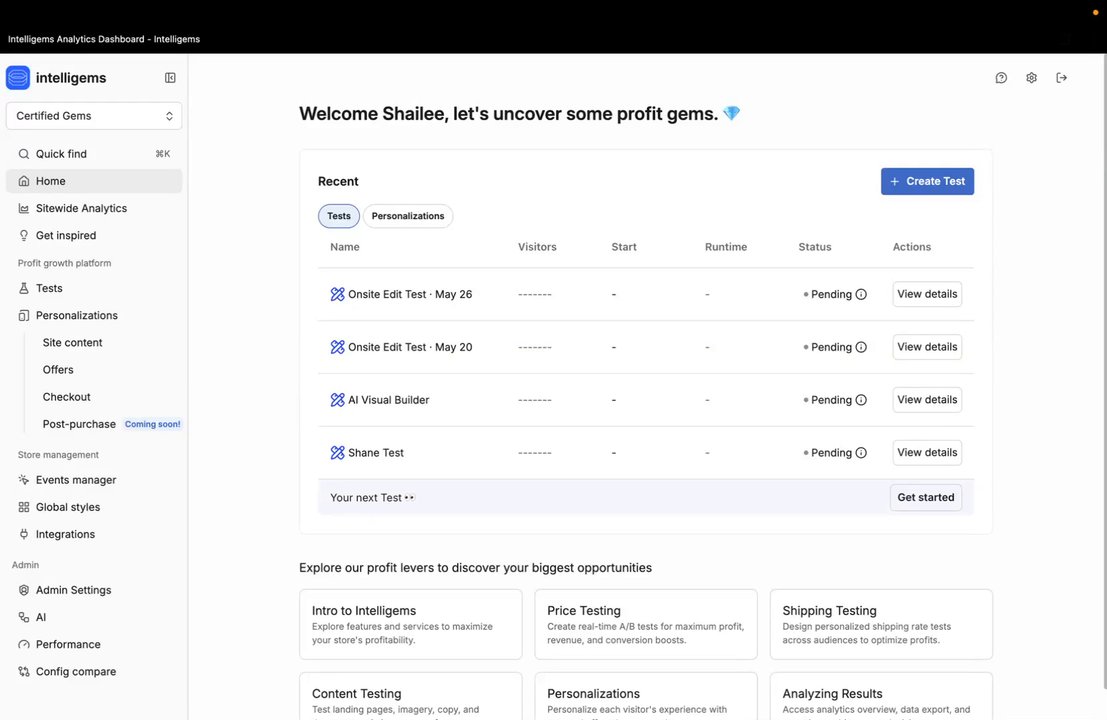View details of Onsite Edit Test May 26

[x=927, y=294]
